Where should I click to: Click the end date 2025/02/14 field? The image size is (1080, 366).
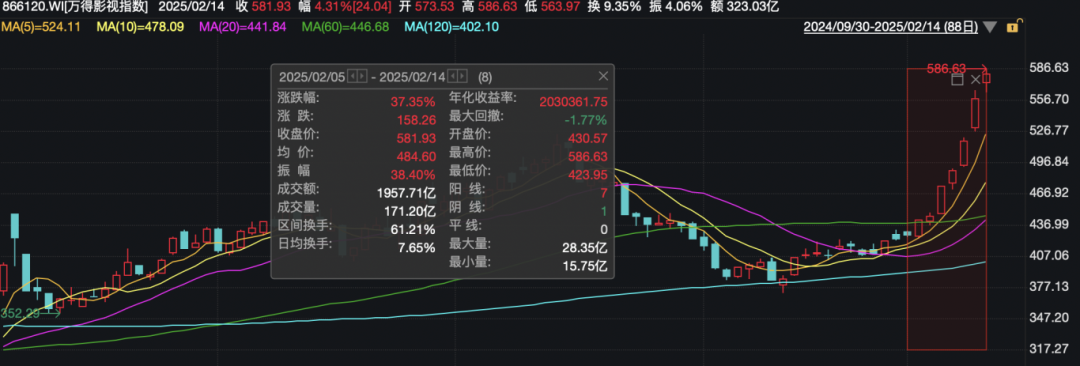click(413, 76)
